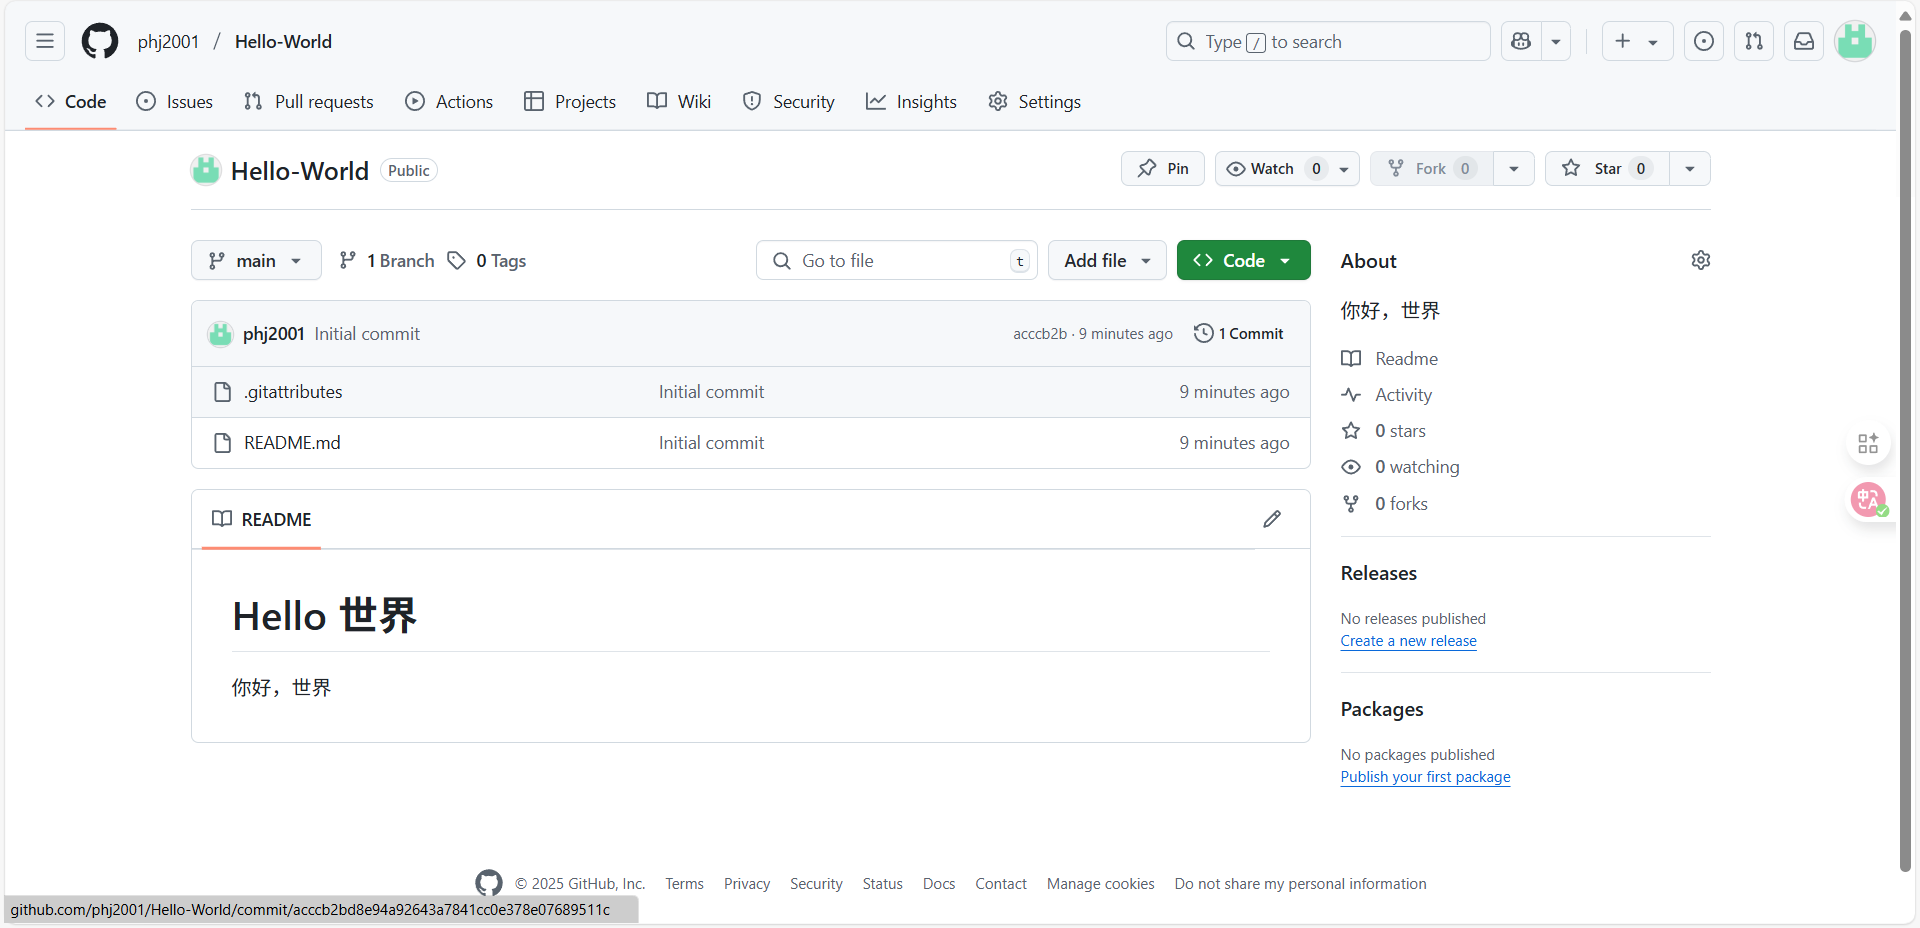Open your pull requests from the top bar

(1753, 41)
